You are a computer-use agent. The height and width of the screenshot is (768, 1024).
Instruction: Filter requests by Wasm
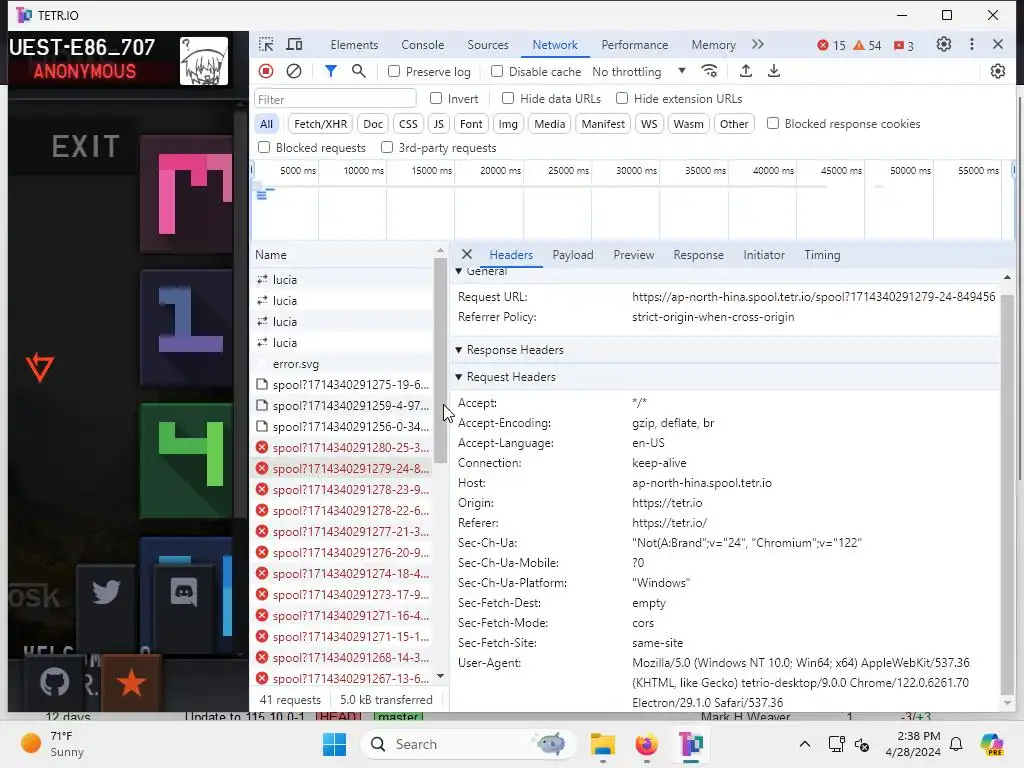[x=688, y=123]
